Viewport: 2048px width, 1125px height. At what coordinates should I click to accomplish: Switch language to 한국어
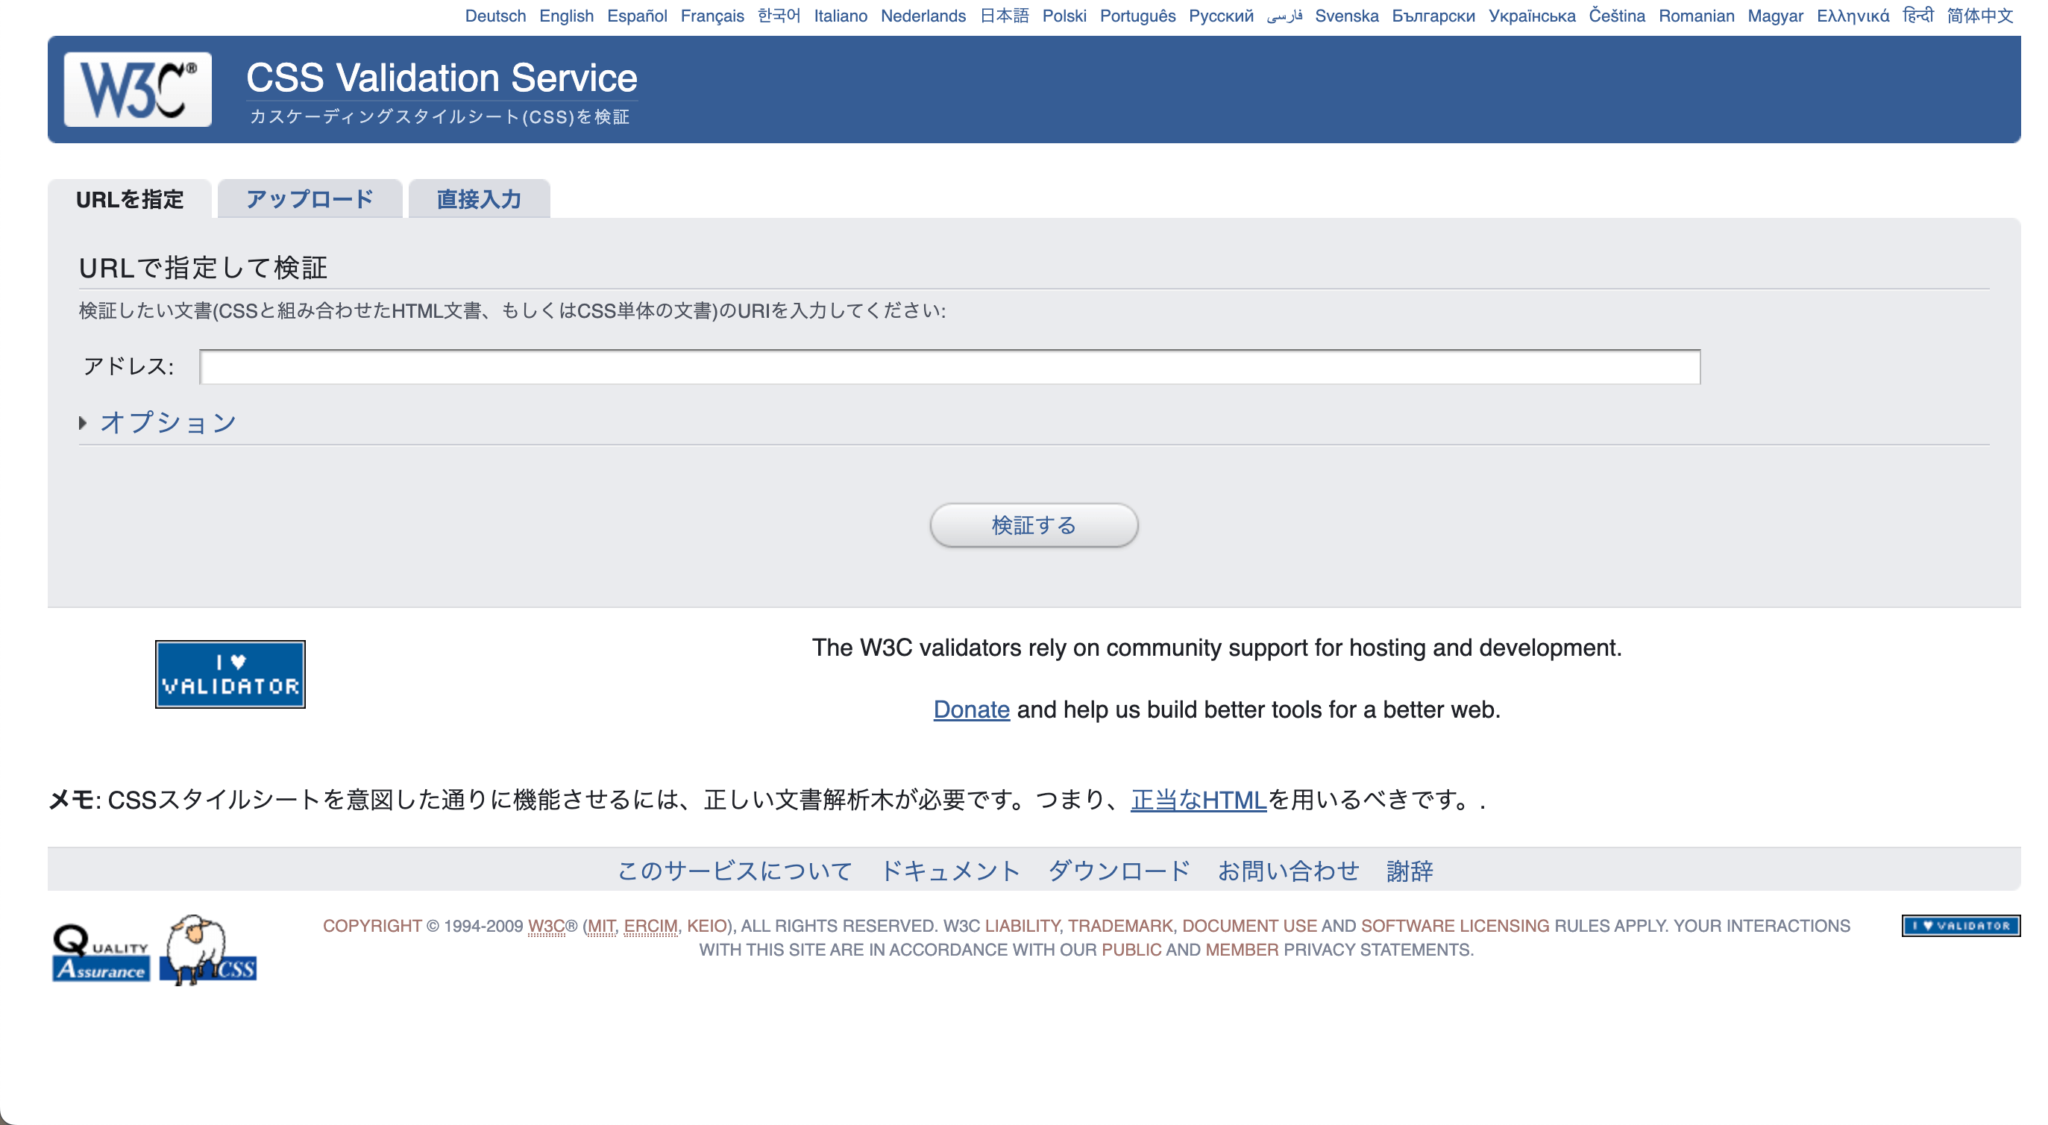coord(779,16)
